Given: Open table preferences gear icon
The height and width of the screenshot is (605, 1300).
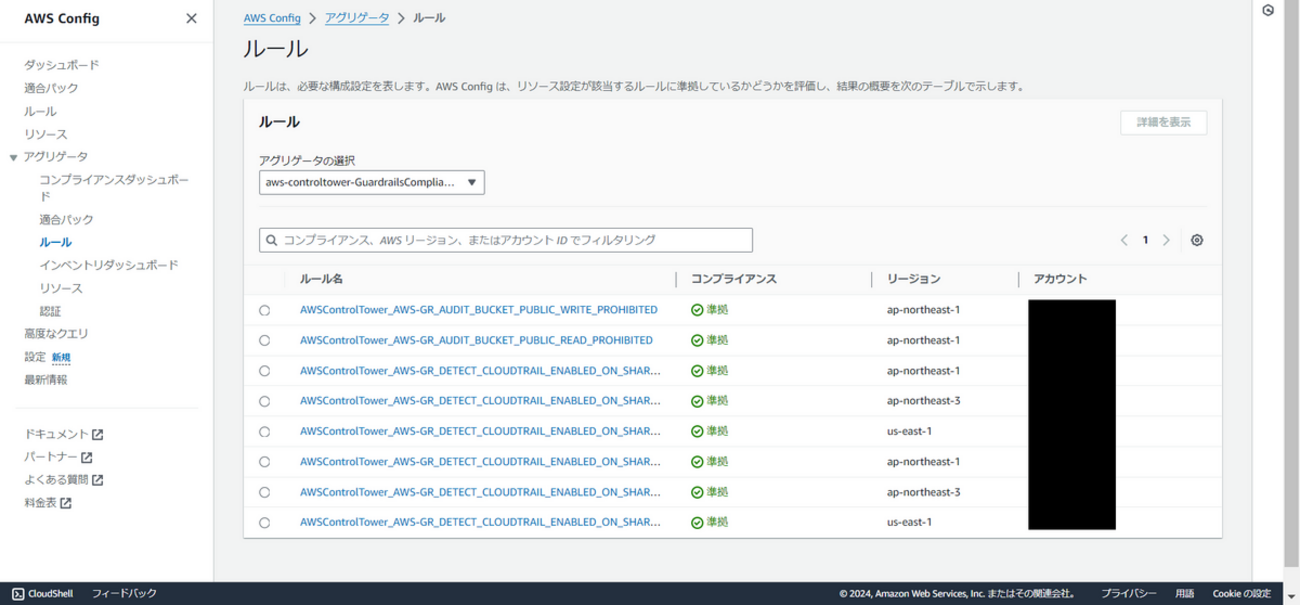Looking at the screenshot, I should pos(1197,240).
